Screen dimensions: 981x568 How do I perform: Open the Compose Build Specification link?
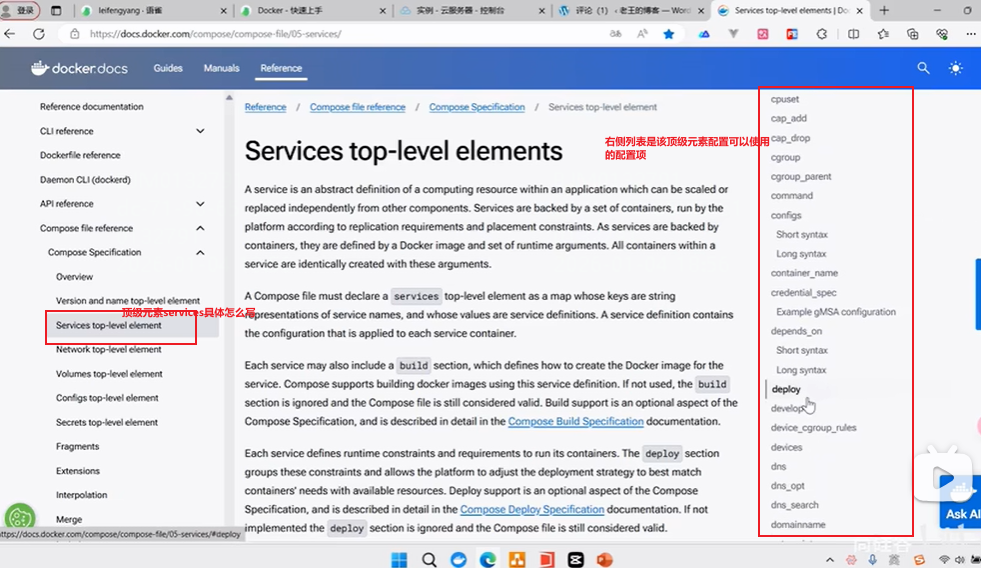(x=576, y=422)
